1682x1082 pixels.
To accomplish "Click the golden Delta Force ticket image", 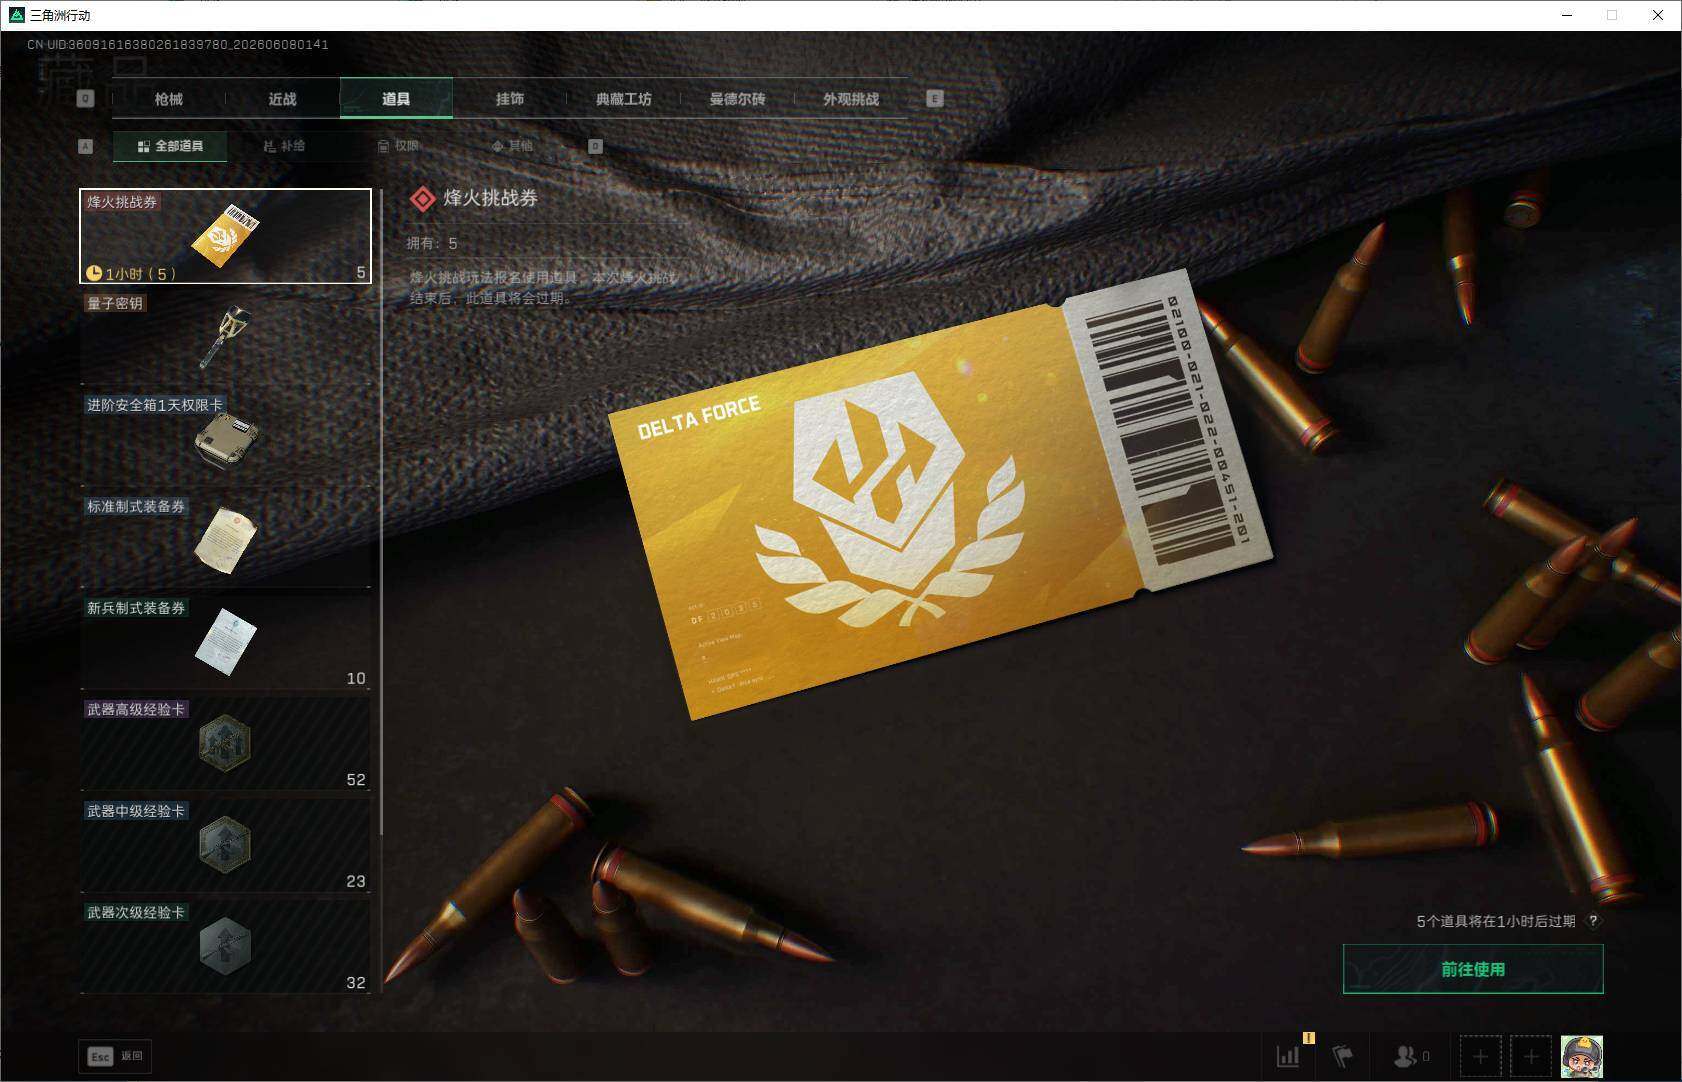I will pos(940,495).
